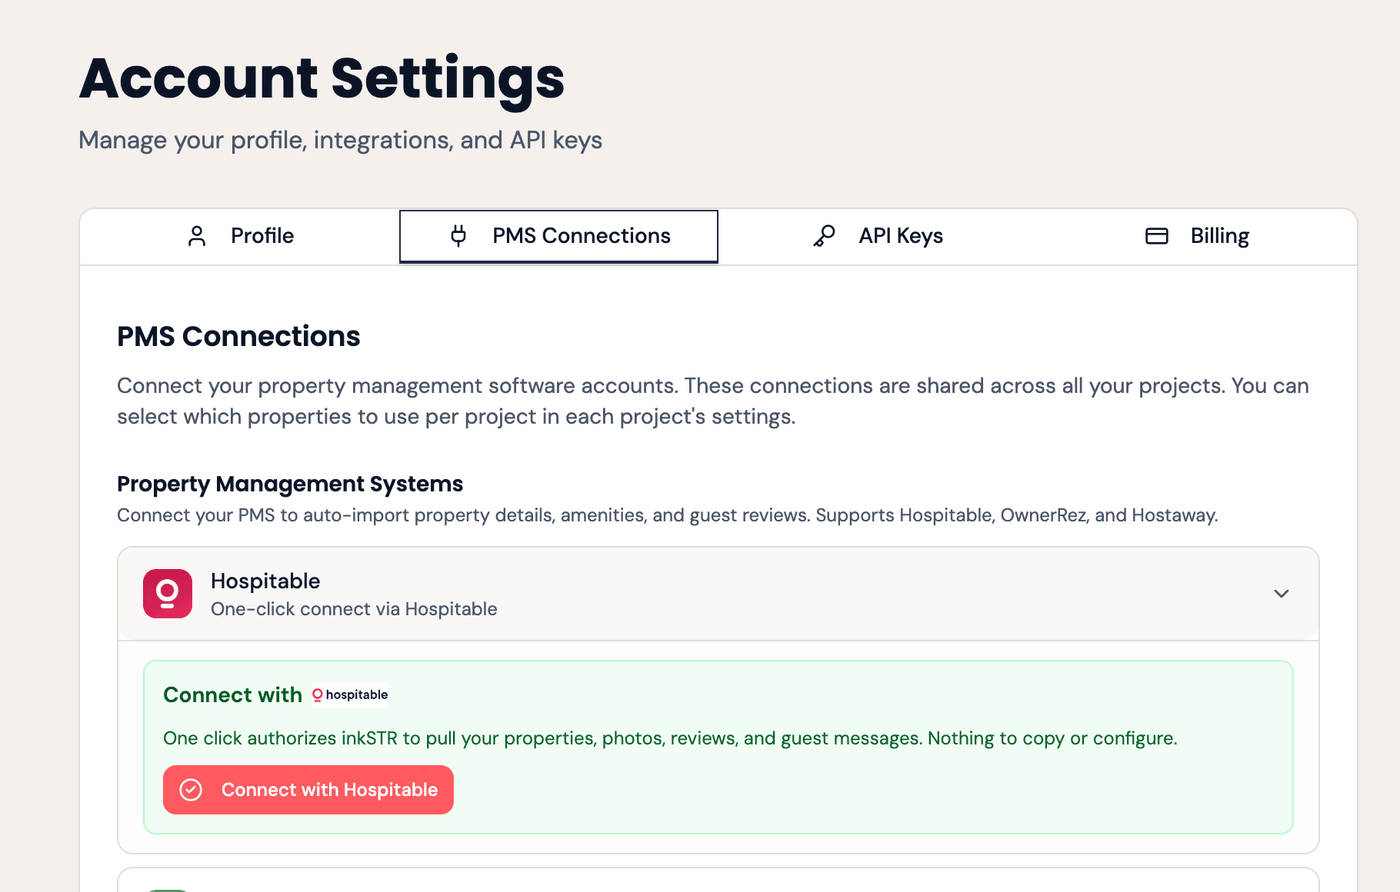Collapse the Hospitable section chevron
This screenshot has width=1400, height=892.
[1281, 594]
